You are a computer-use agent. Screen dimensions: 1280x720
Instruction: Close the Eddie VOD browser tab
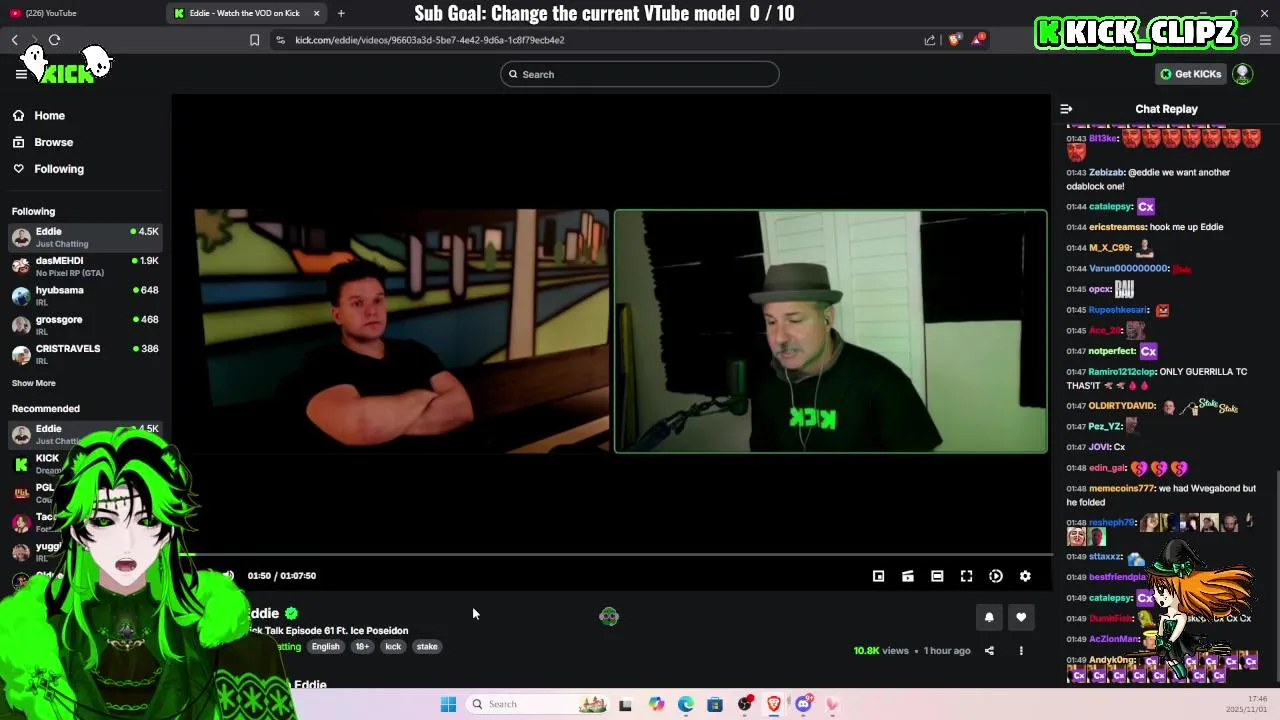pos(317,13)
